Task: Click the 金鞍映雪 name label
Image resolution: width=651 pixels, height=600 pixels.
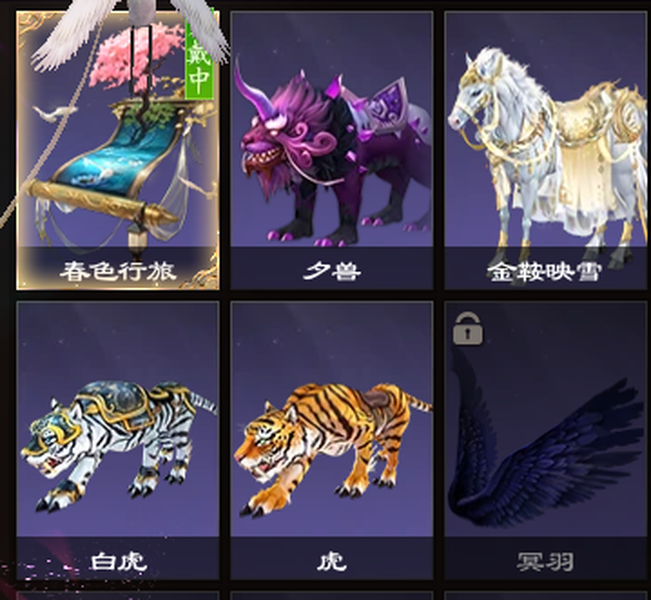Action: [x=545, y=272]
